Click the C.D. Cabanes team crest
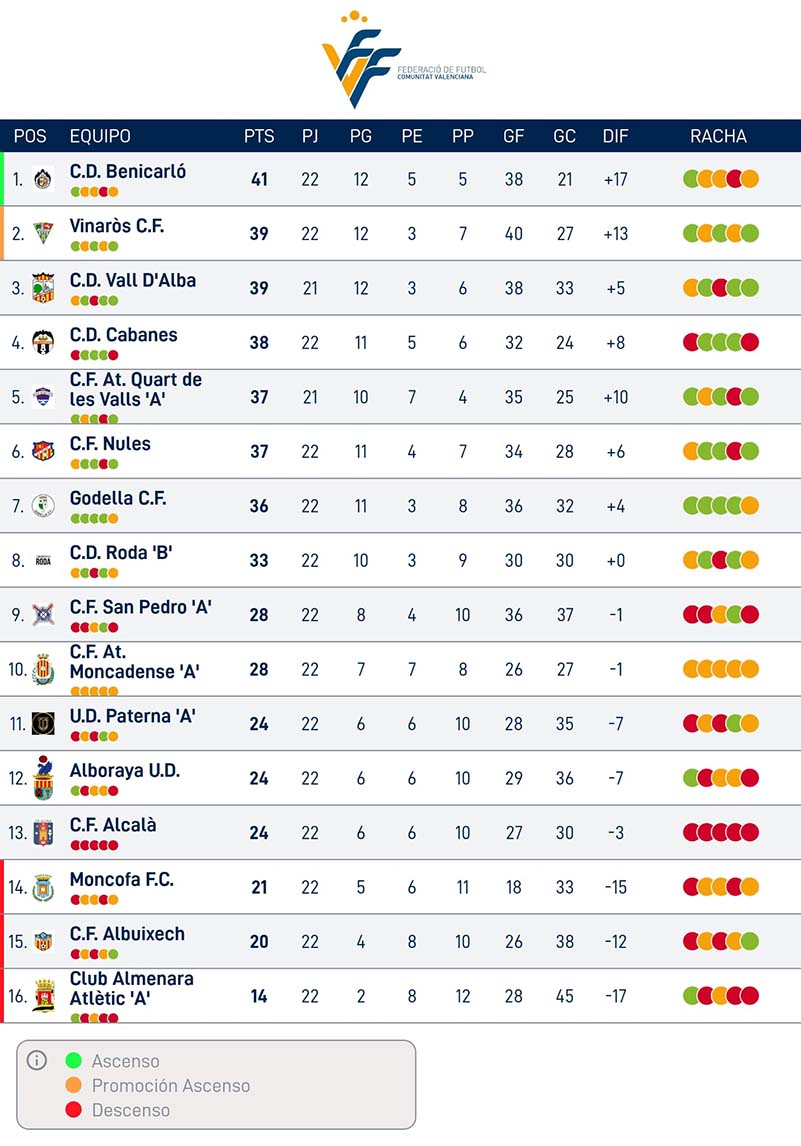 pyautogui.click(x=43, y=342)
